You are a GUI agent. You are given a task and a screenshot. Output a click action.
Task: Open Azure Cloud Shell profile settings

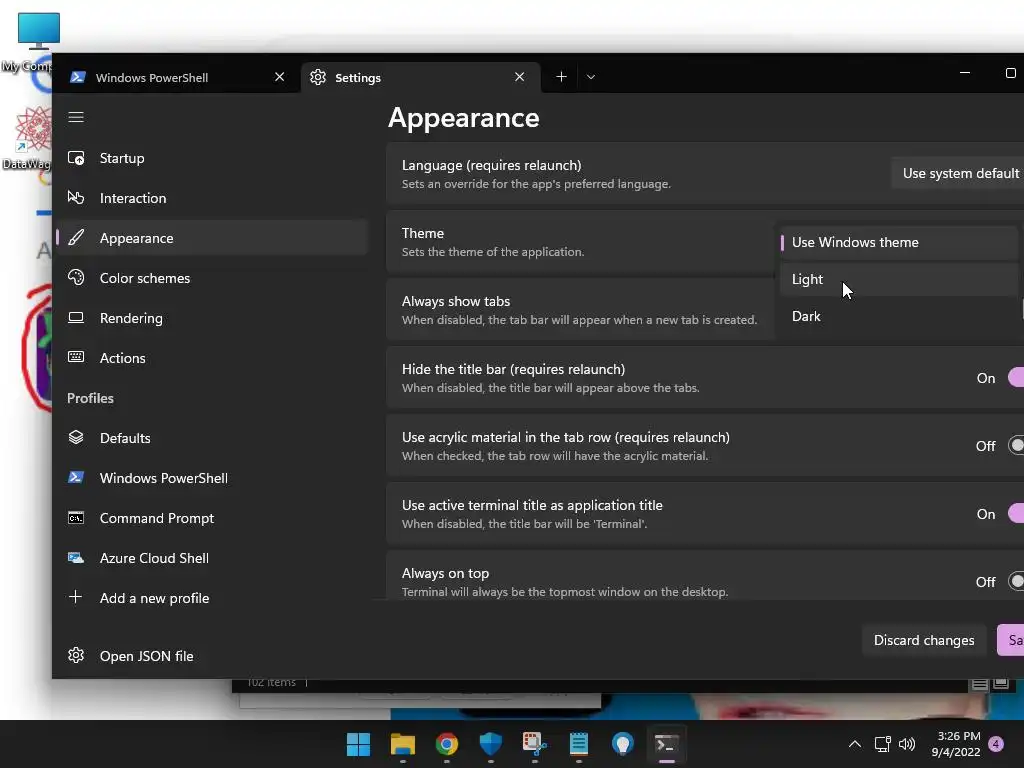(213, 558)
